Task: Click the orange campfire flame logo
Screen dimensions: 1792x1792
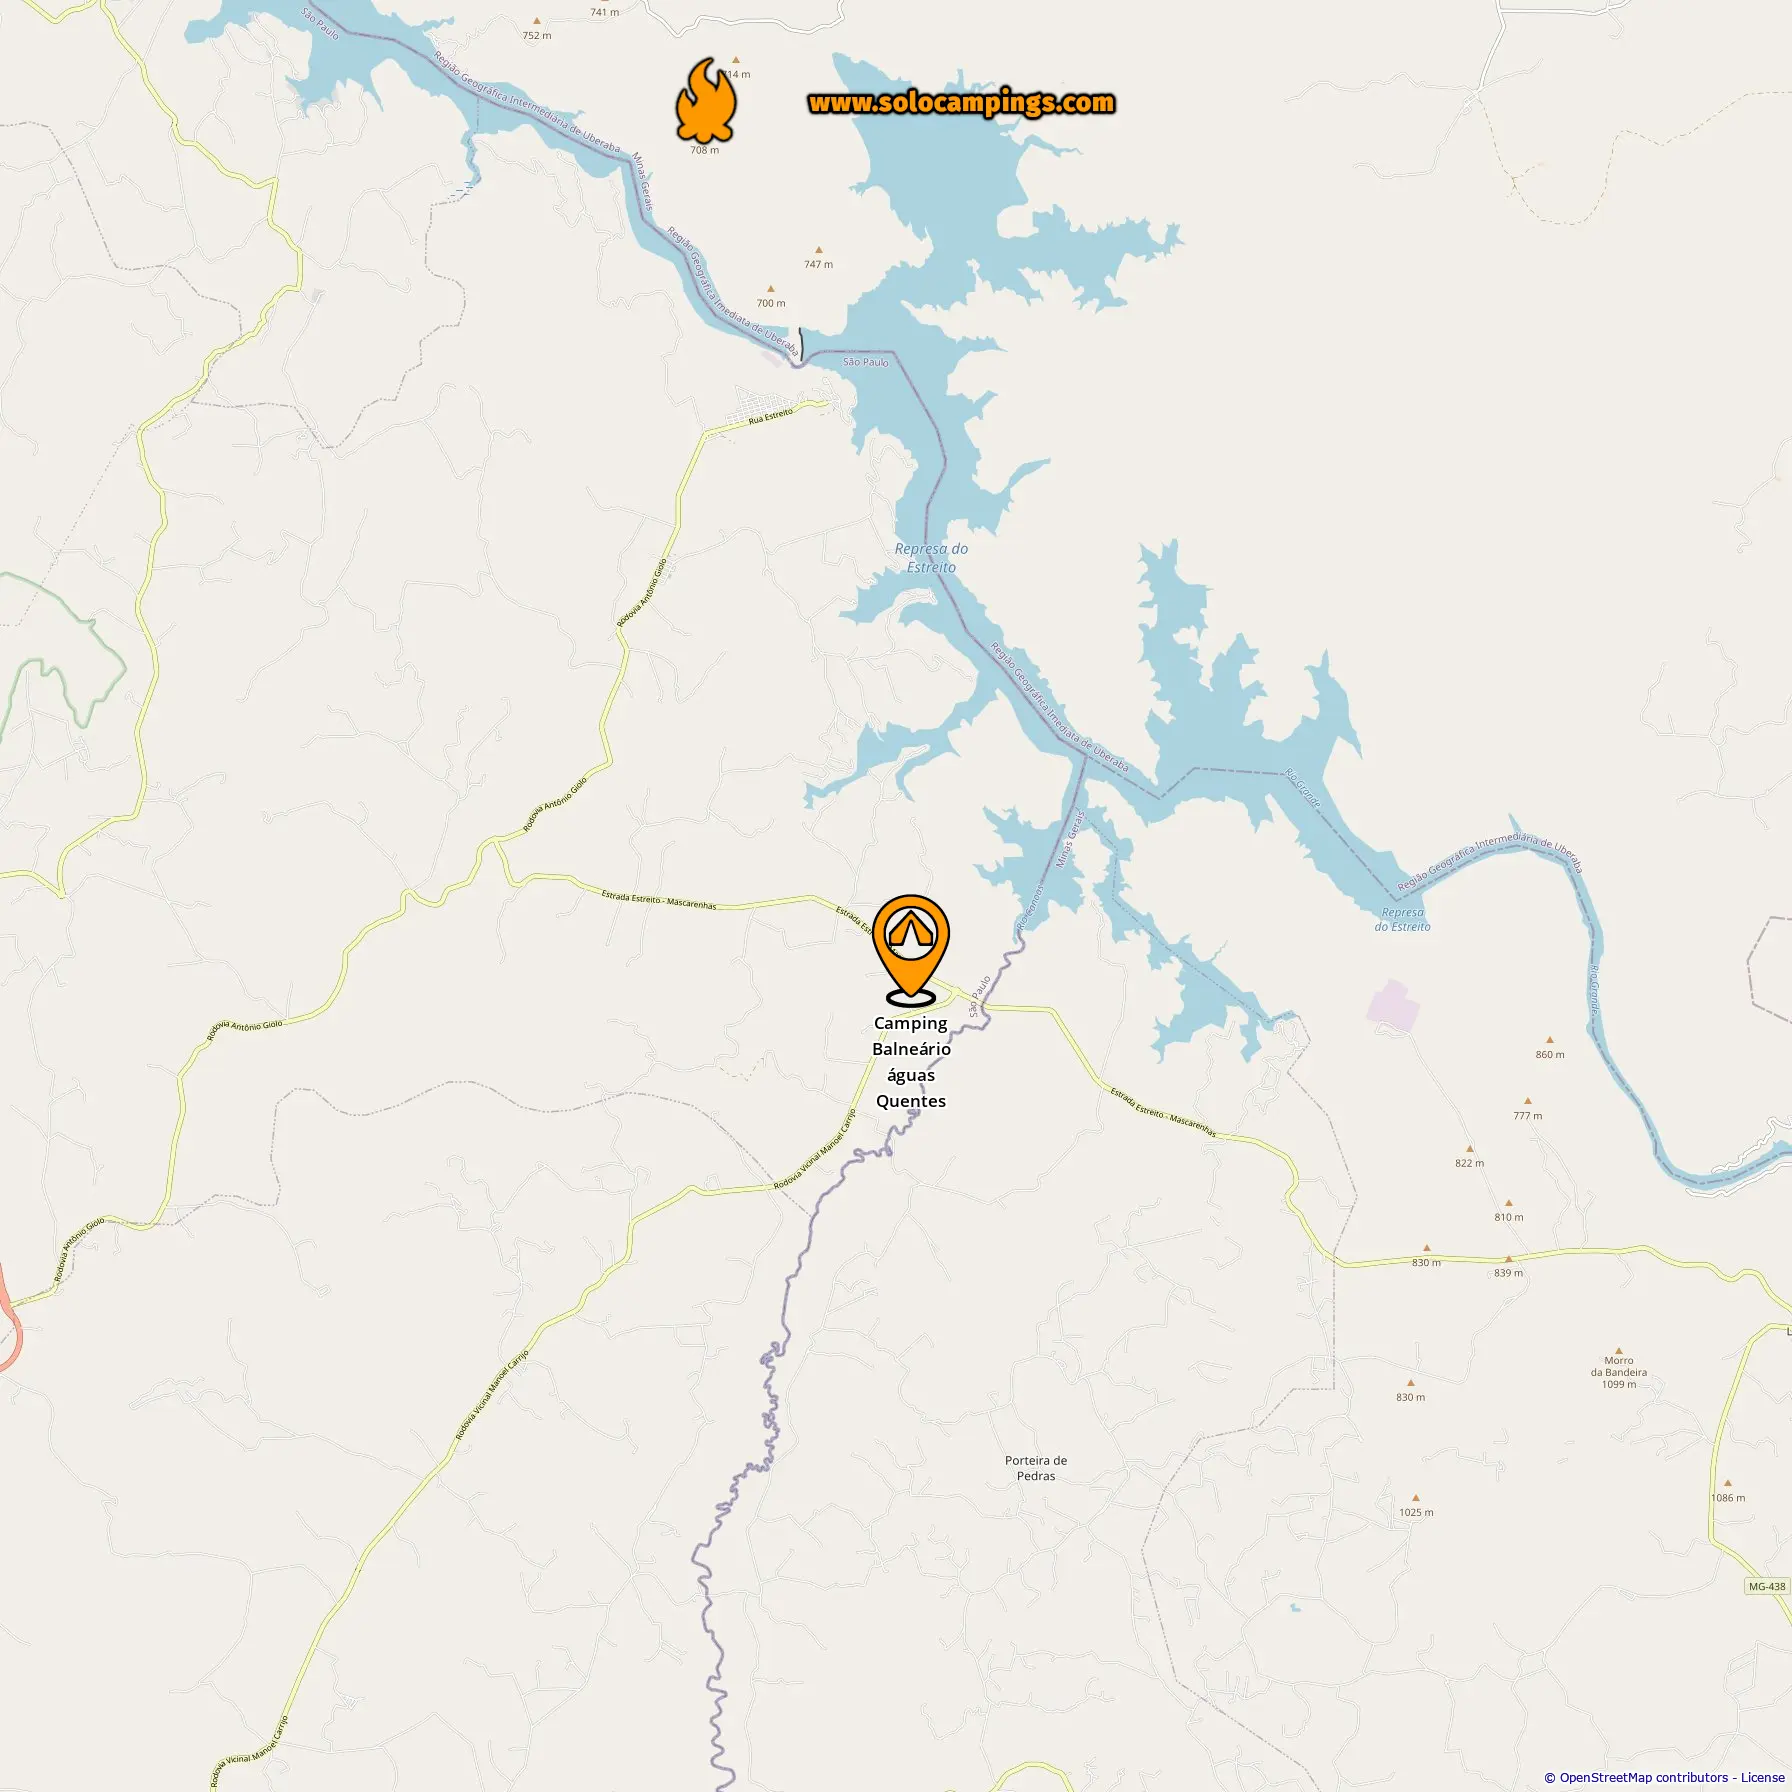Action: coord(706,100)
